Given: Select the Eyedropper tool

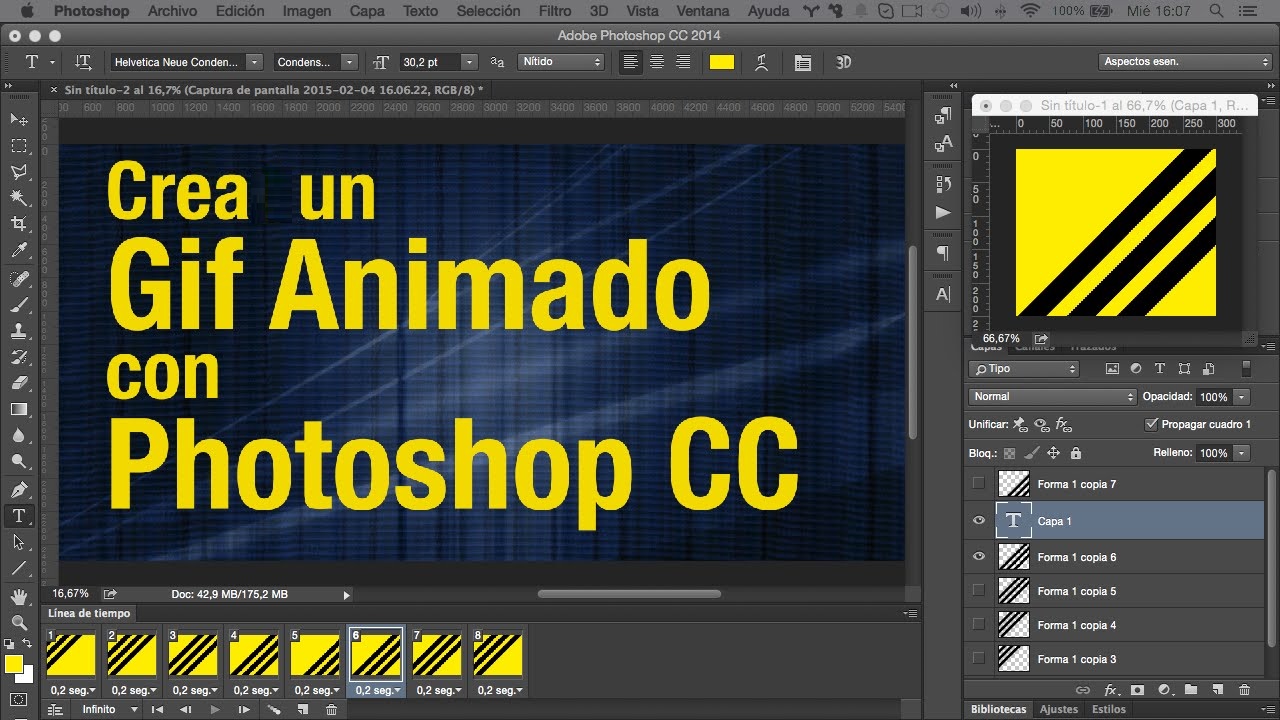Looking at the screenshot, I should tap(19, 251).
